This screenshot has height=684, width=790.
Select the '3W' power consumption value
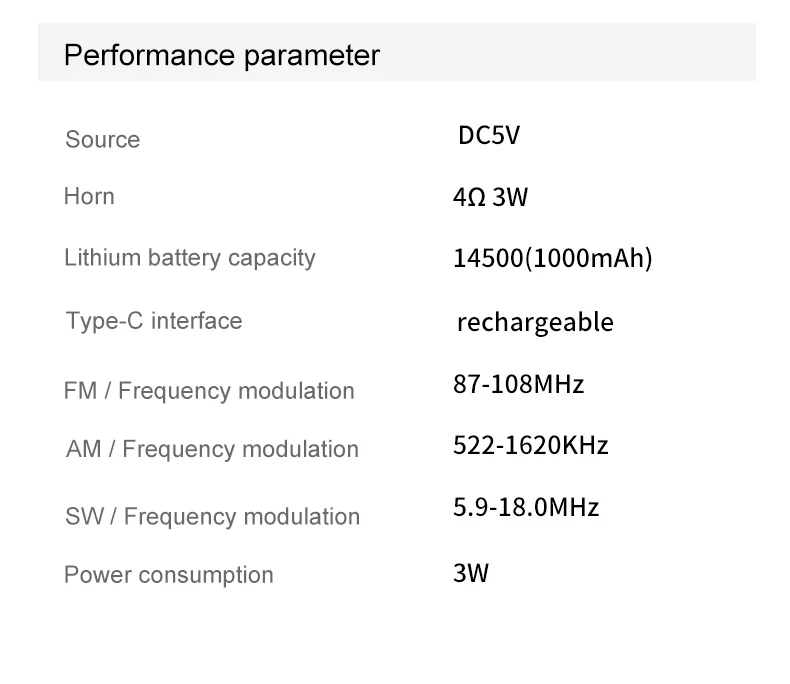(x=471, y=574)
